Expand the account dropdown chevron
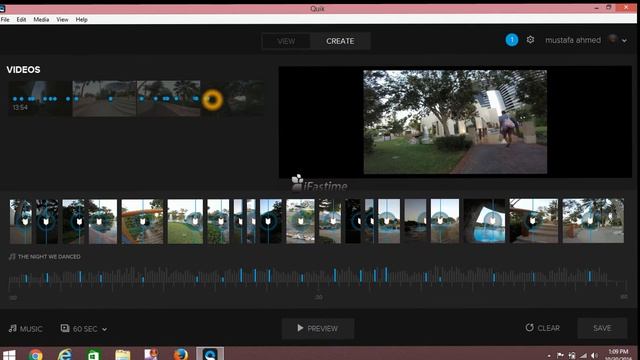This screenshot has height=360, width=640. (x=624, y=40)
